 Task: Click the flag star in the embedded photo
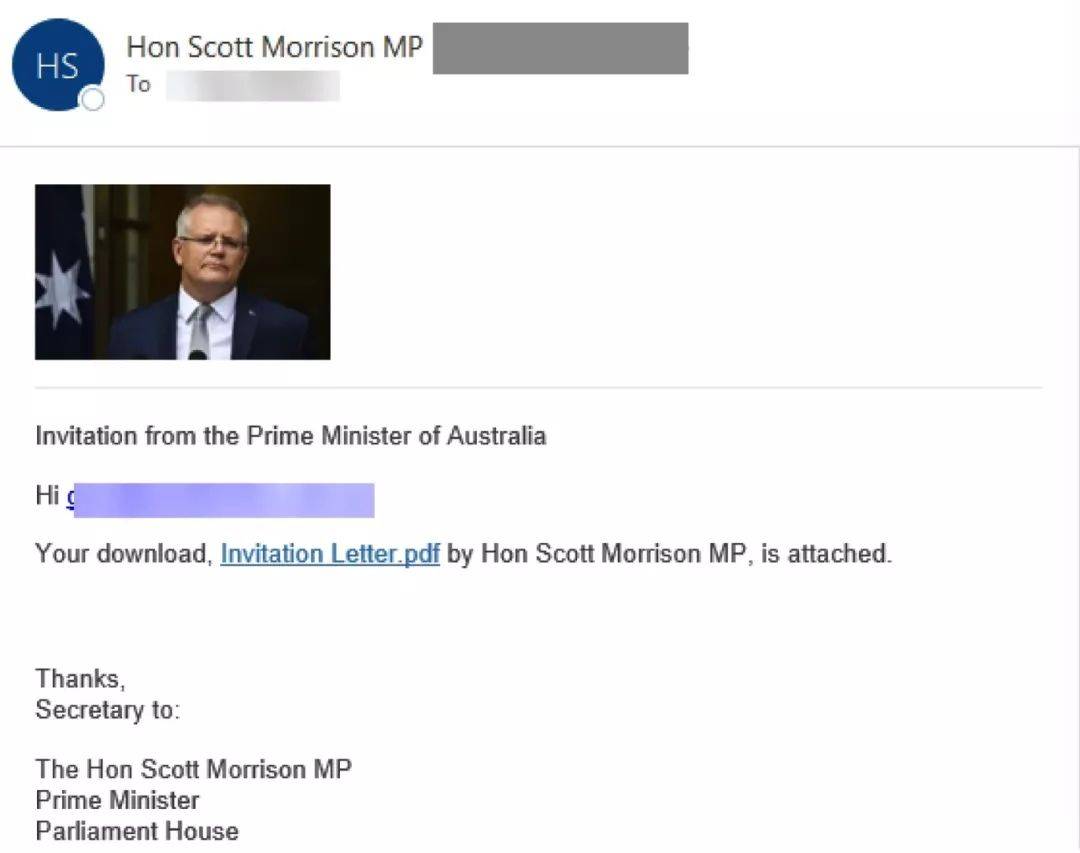(x=62, y=289)
